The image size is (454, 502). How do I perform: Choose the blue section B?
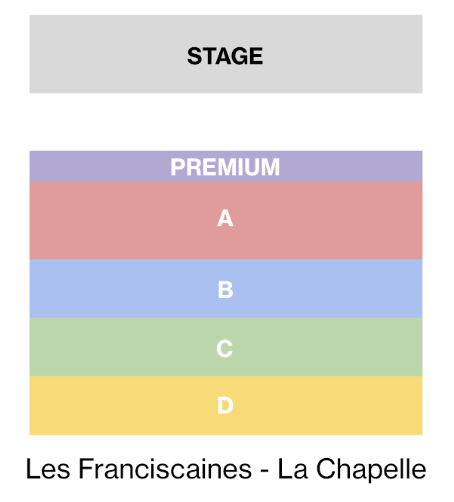pos(226,289)
